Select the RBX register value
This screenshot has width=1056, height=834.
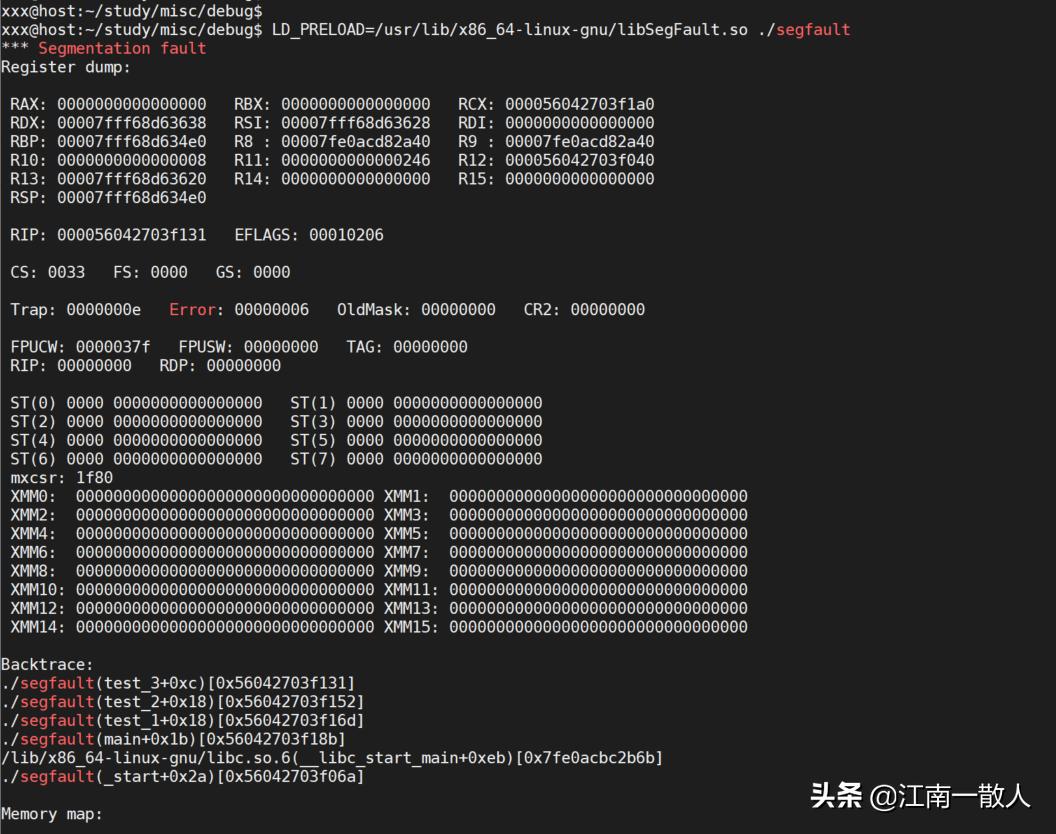click(356, 104)
